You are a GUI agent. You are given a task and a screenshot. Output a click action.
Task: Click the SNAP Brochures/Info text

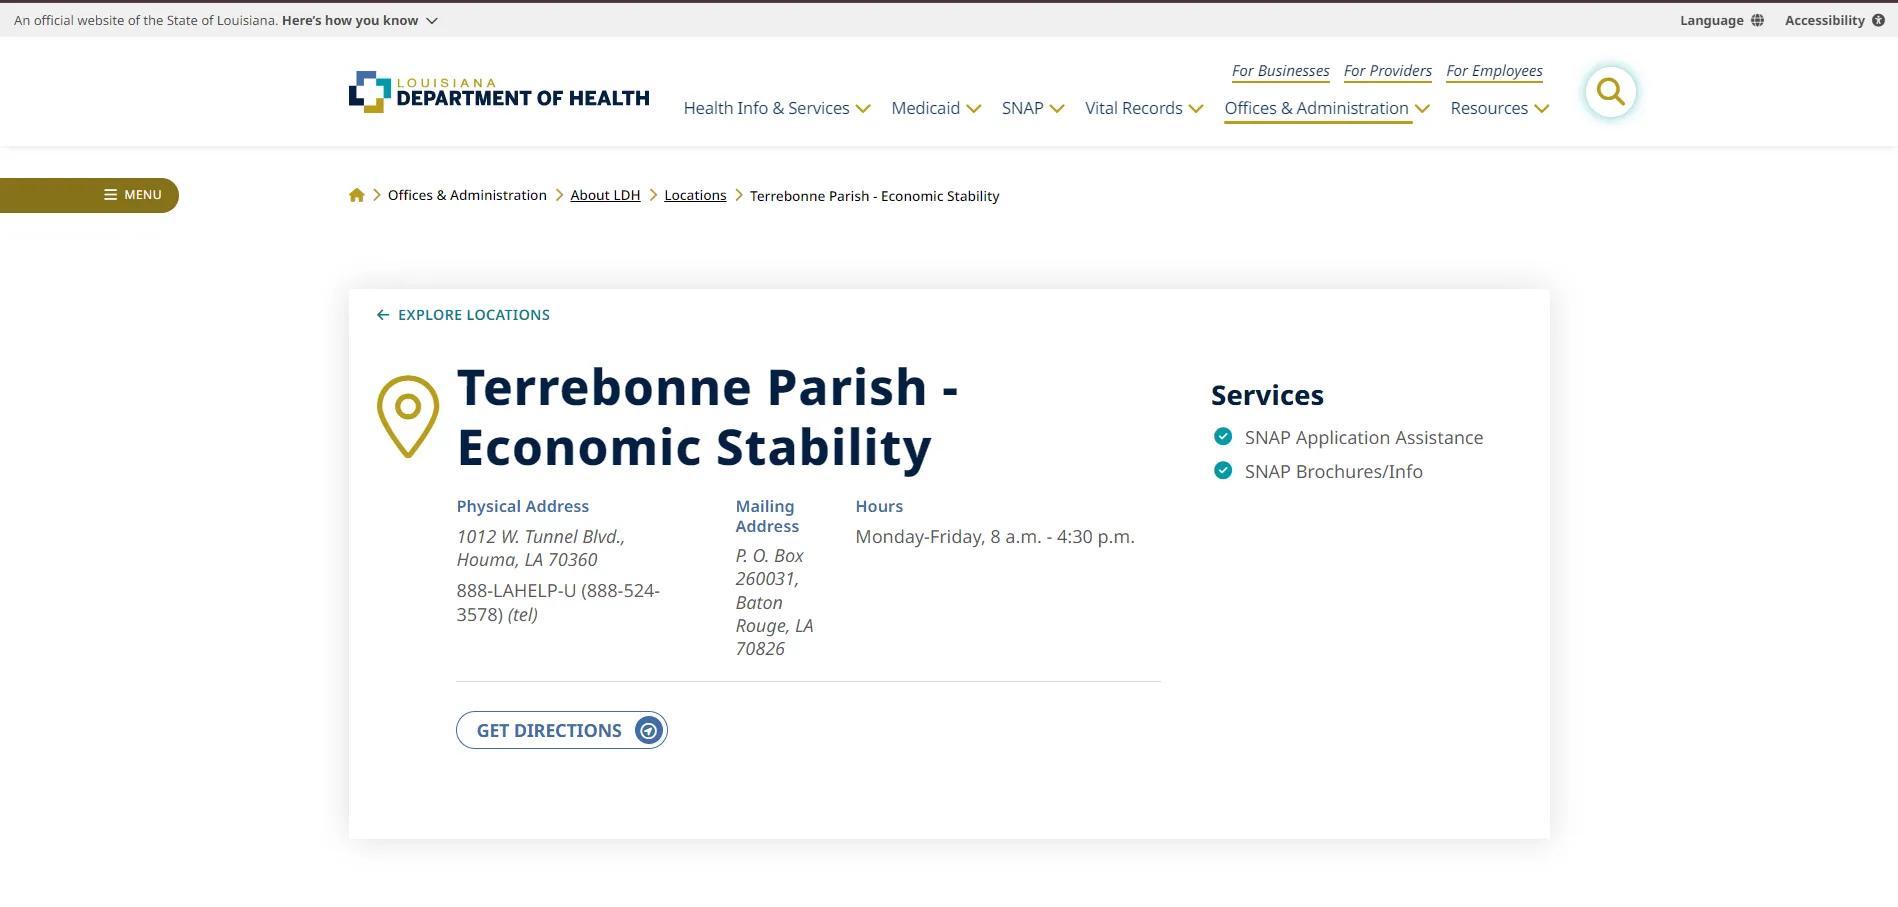click(x=1334, y=471)
